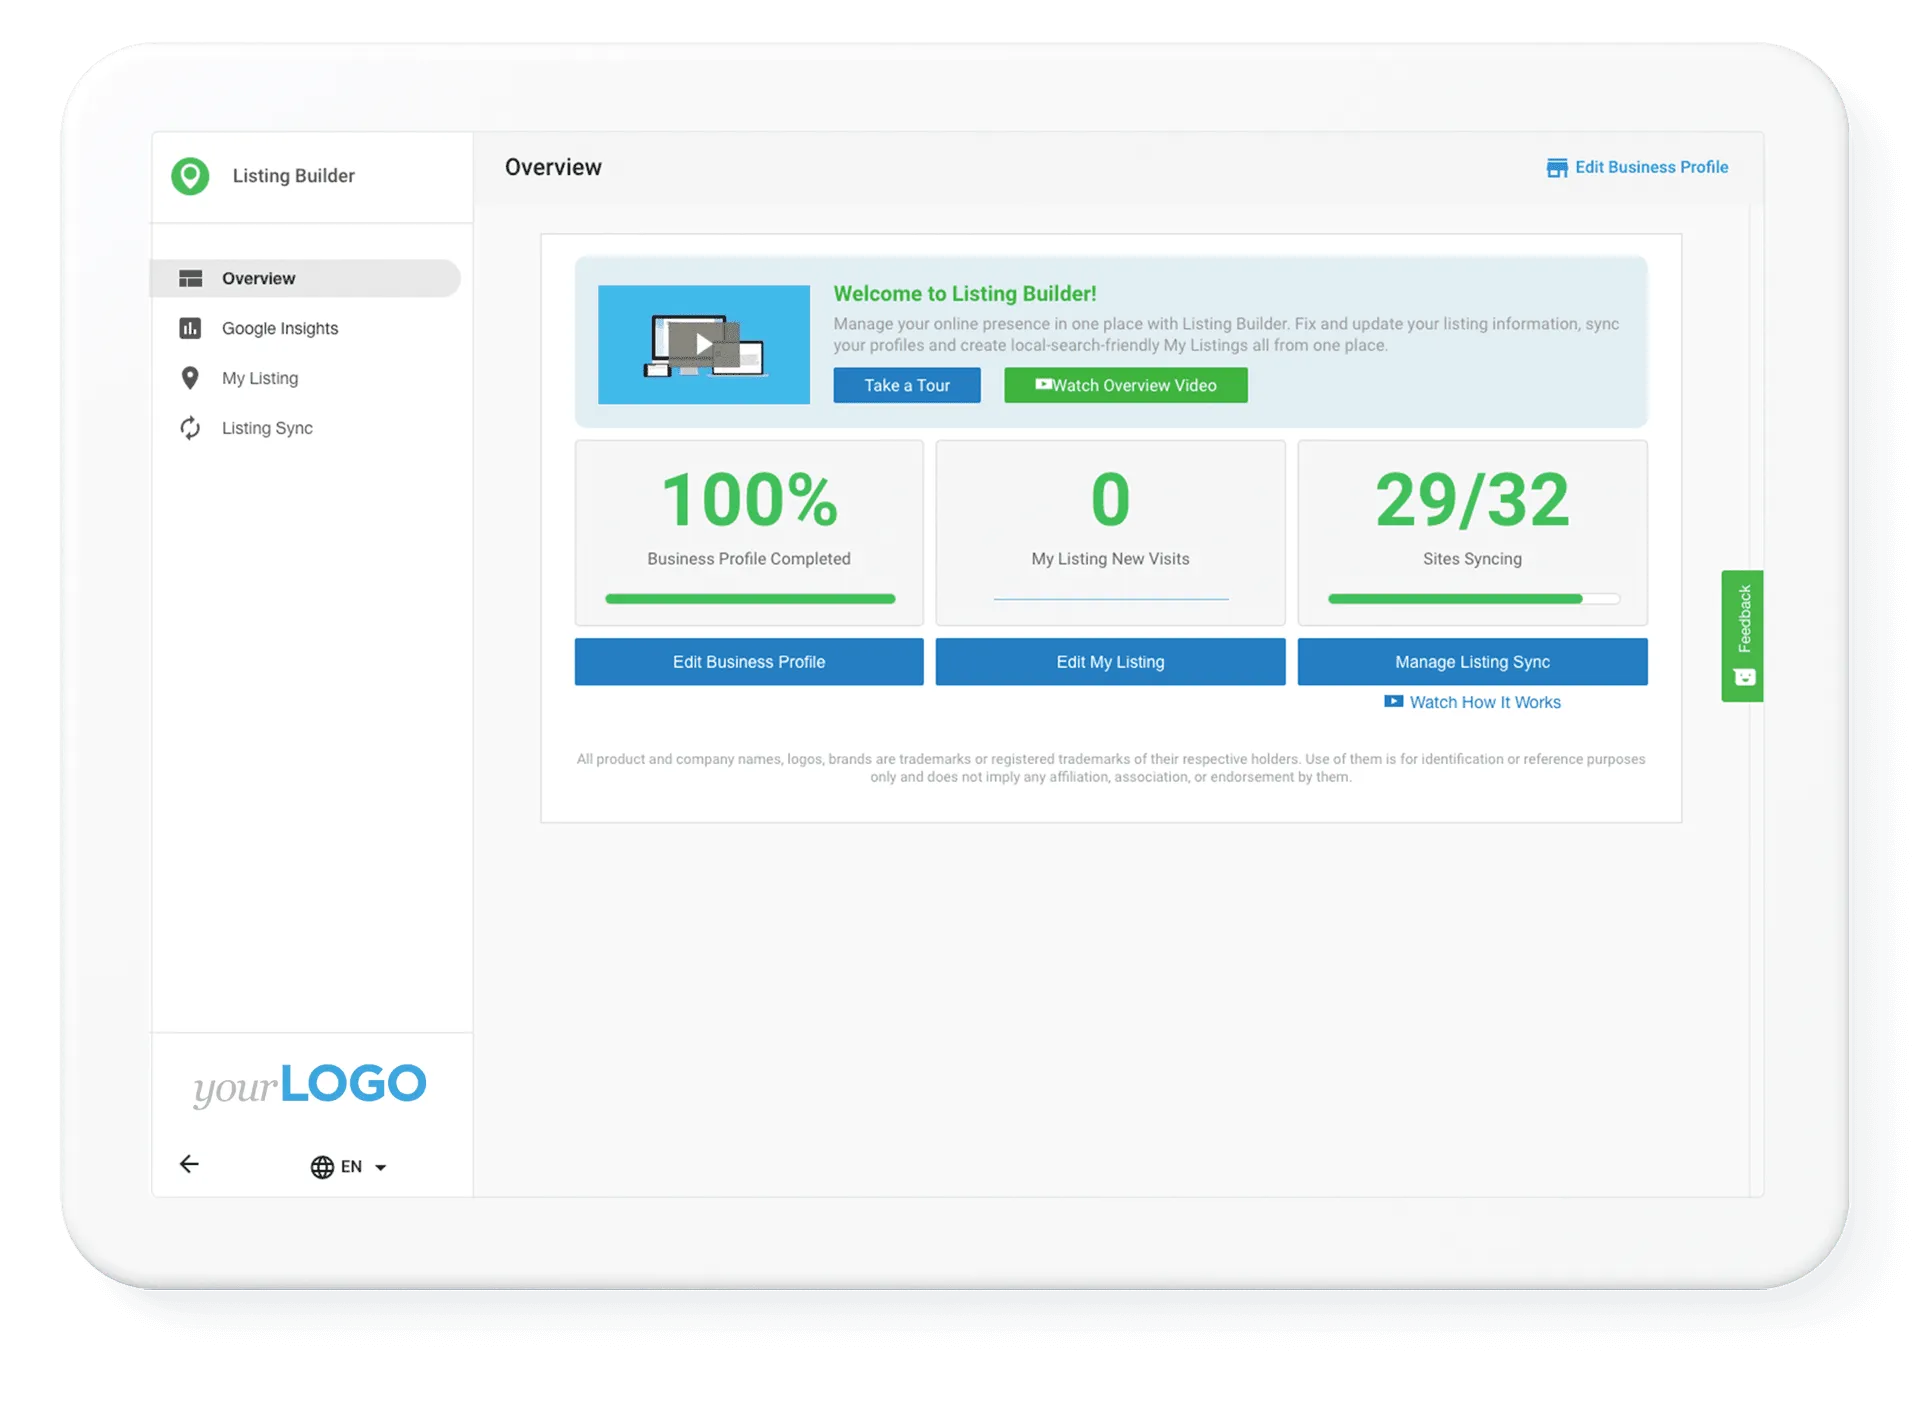
Task: Click the My Listing map pin icon
Action: point(190,378)
